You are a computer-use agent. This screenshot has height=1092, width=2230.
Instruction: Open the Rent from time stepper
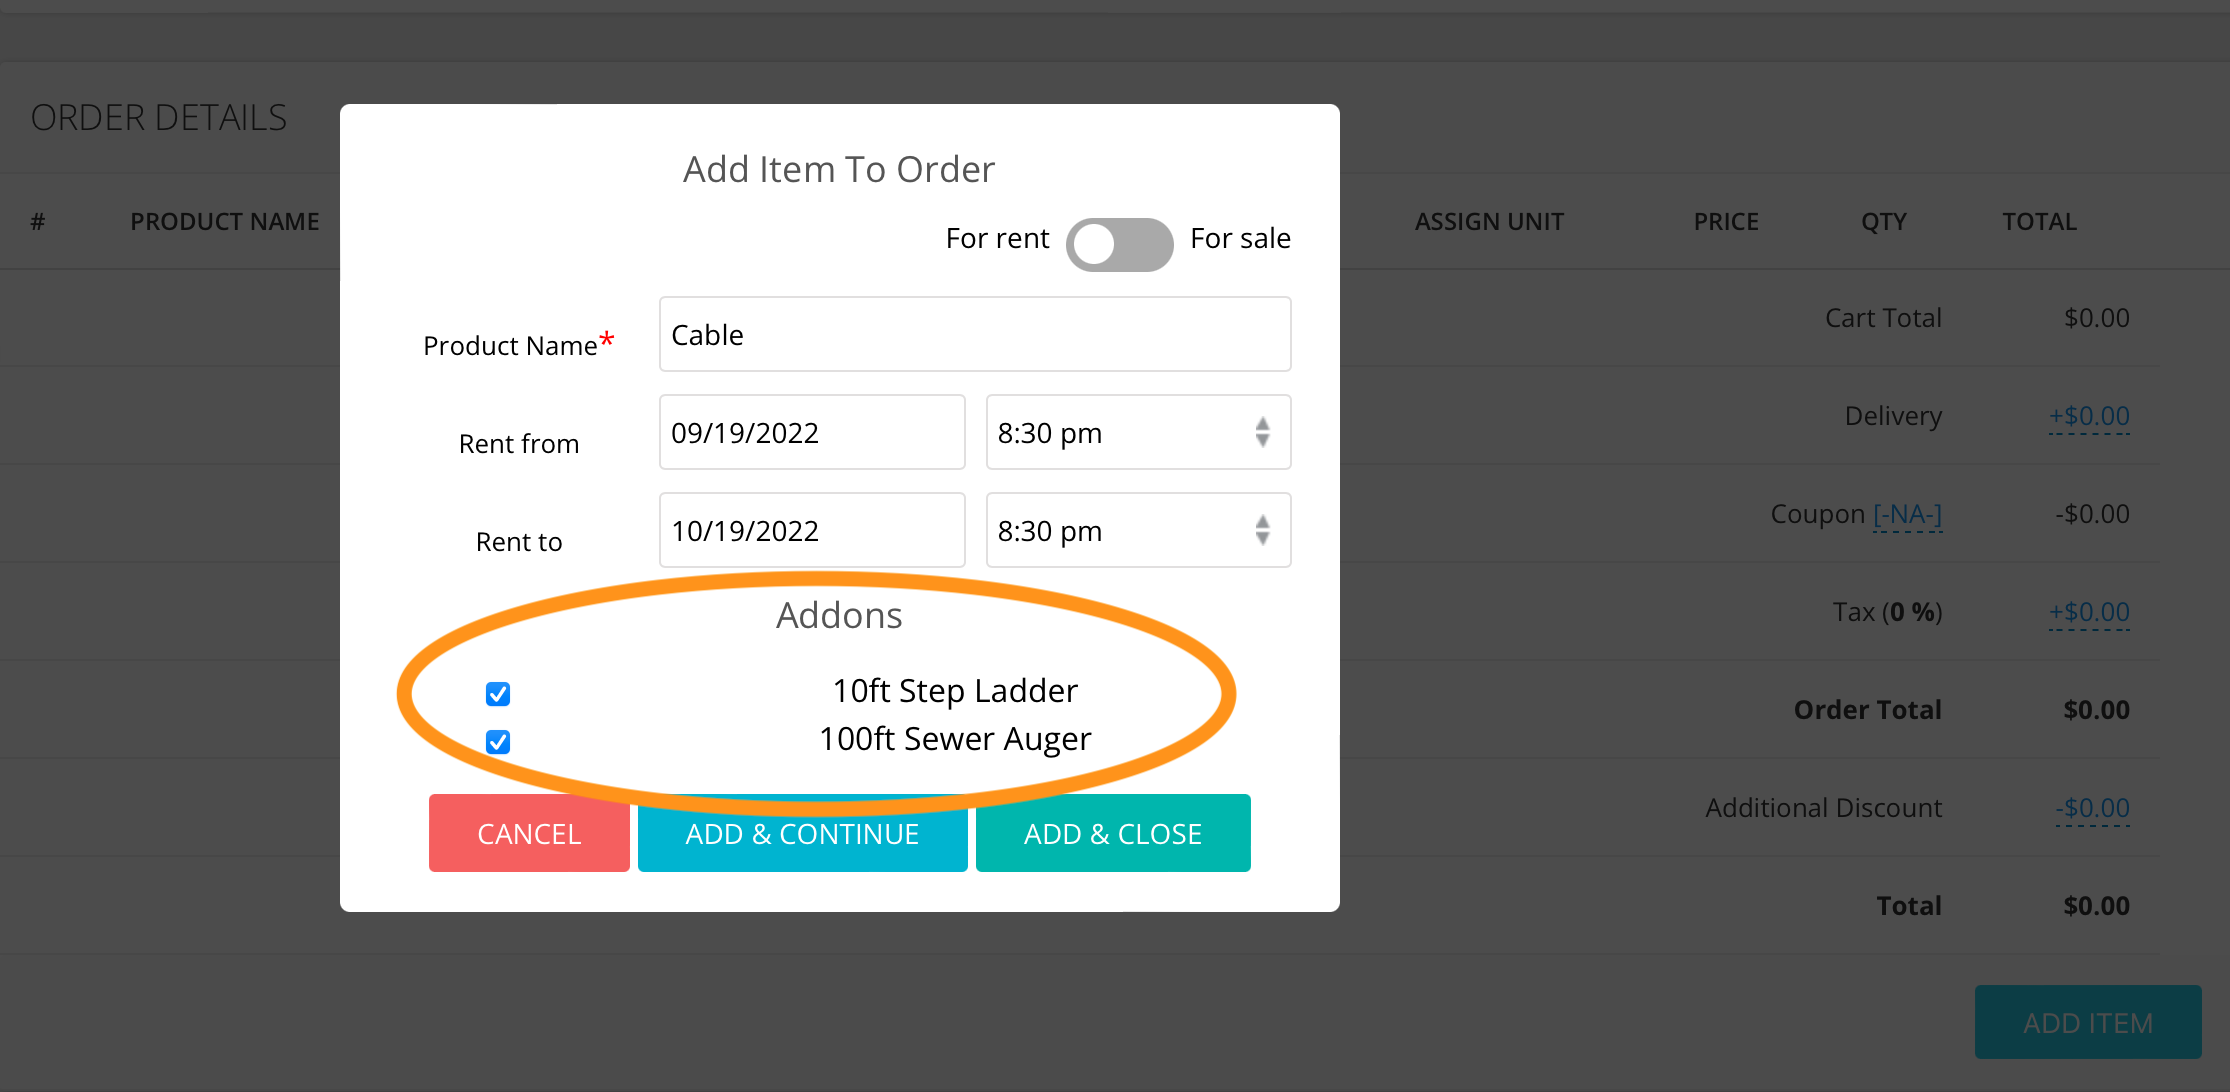(x=1262, y=432)
